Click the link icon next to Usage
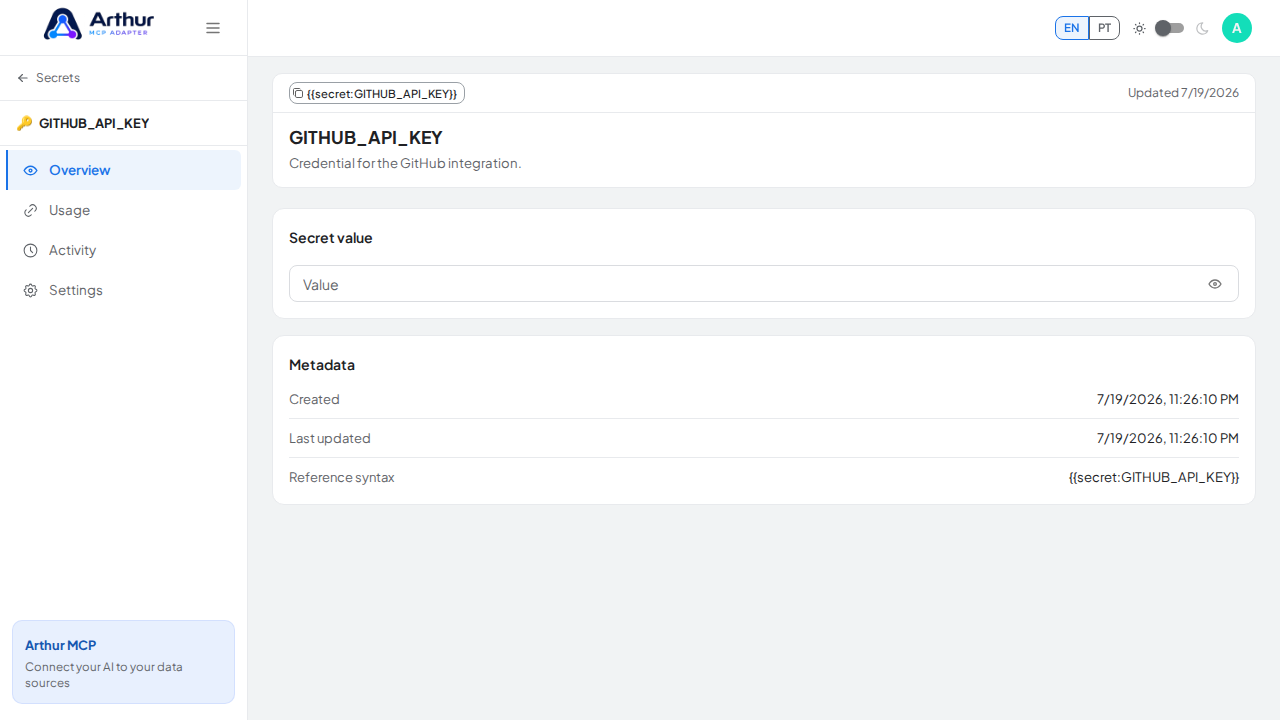The image size is (1280, 720). (30, 210)
